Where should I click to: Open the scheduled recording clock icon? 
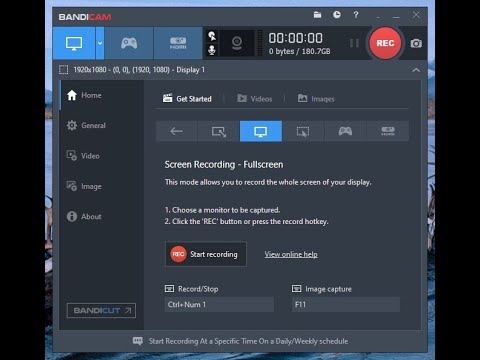pos(337,15)
